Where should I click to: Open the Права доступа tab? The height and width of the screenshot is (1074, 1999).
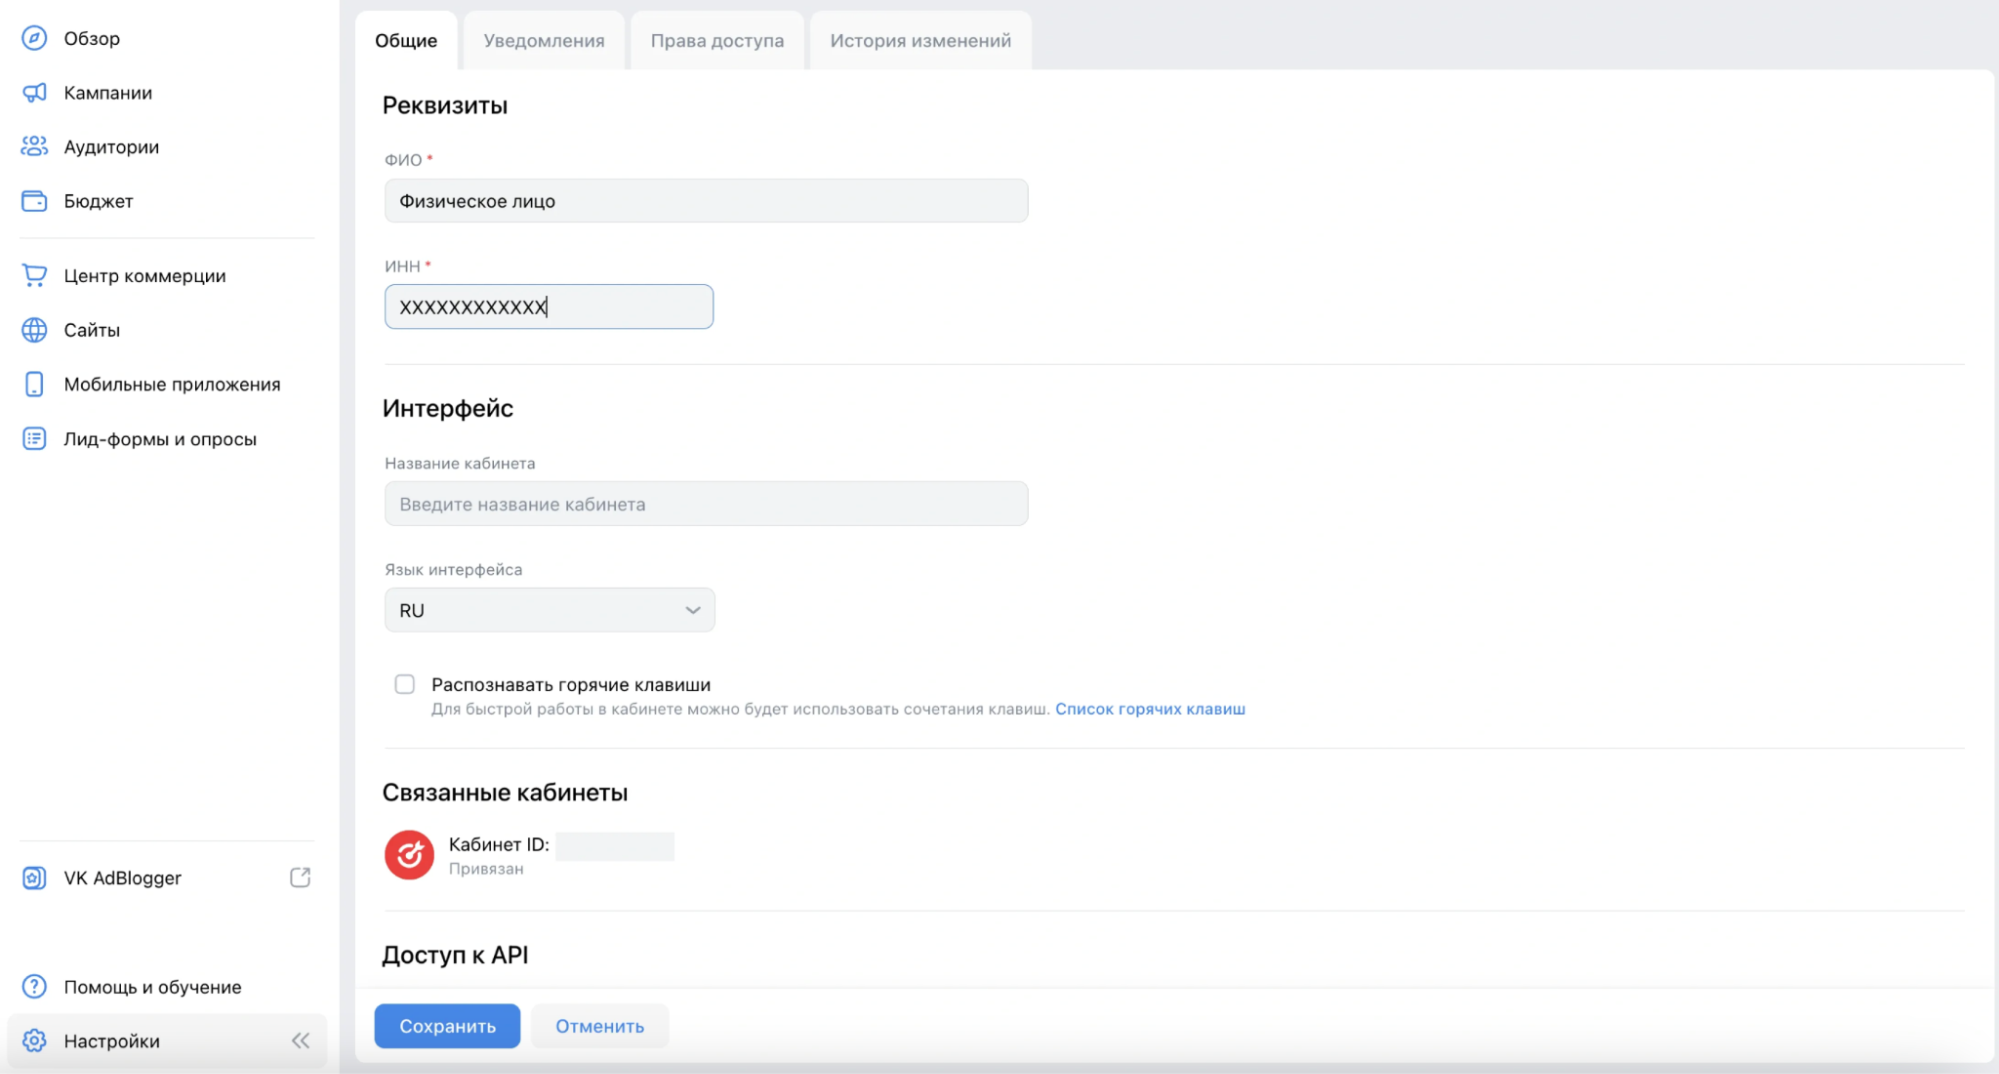717,41
